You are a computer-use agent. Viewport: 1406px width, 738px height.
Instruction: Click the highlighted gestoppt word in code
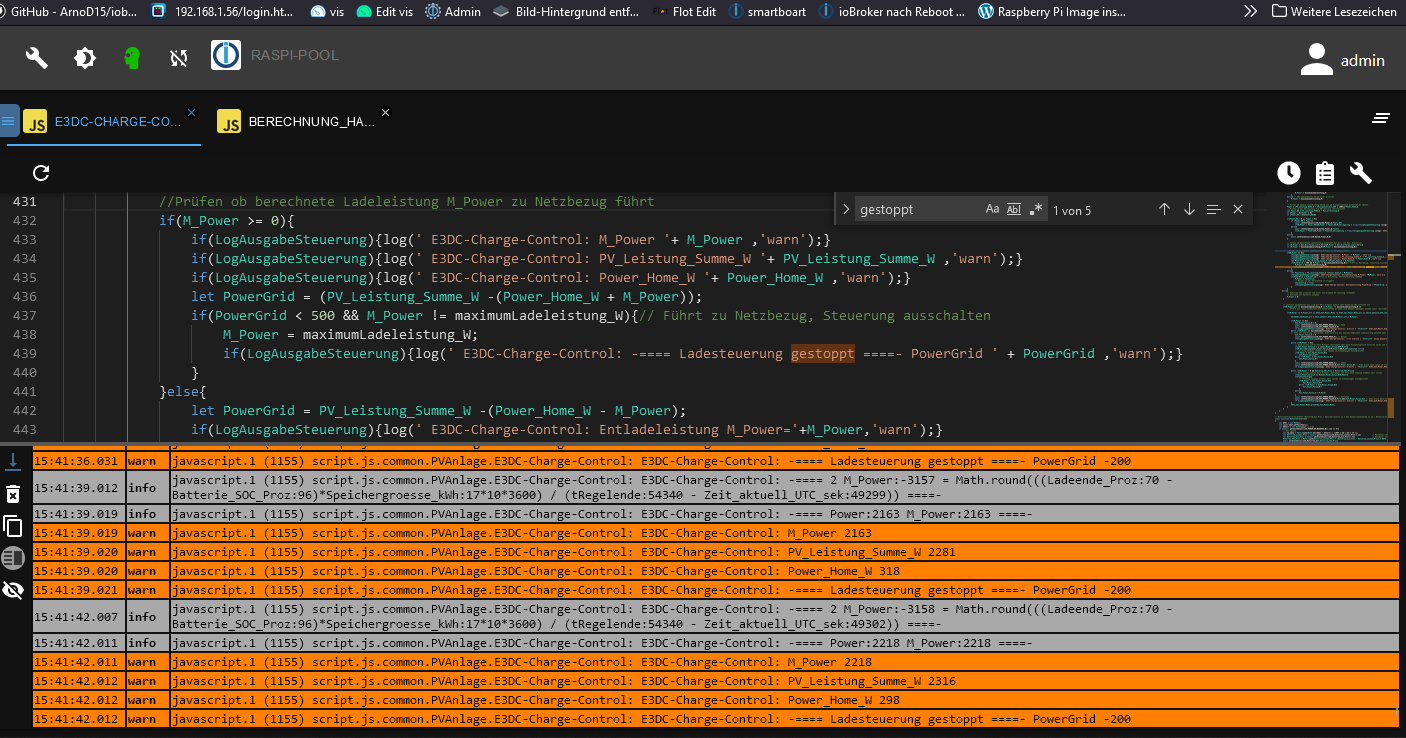click(823, 353)
